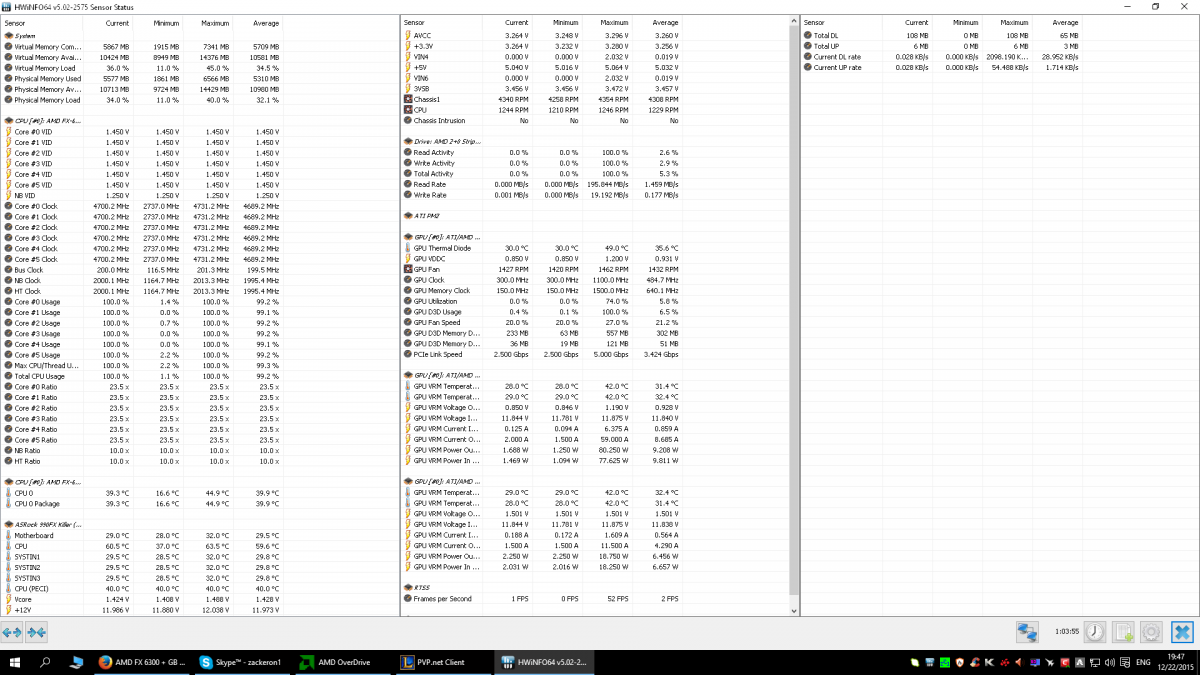This screenshot has width=1200, height=675.
Task: Select the ASRock 990FX Killer group header
Action: [141, 524]
